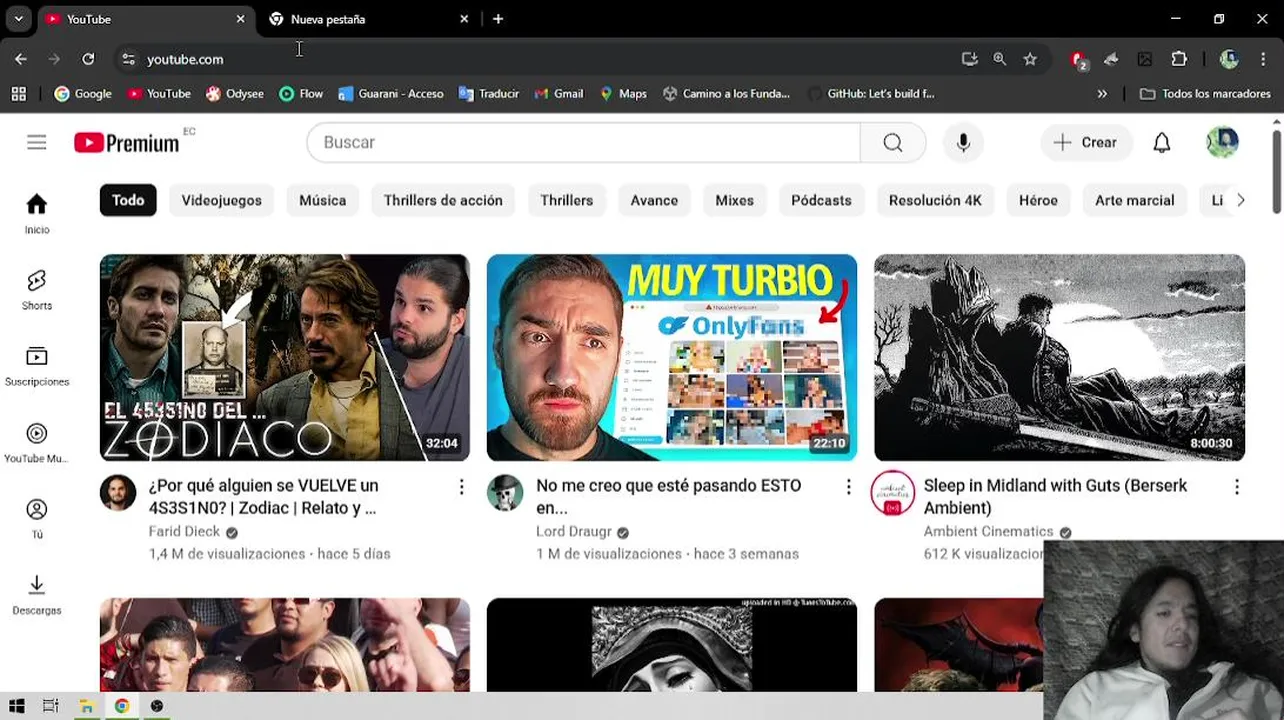Image resolution: width=1284 pixels, height=720 pixels.
Task: Select the Arte marcial chip
Action: 1134,200
